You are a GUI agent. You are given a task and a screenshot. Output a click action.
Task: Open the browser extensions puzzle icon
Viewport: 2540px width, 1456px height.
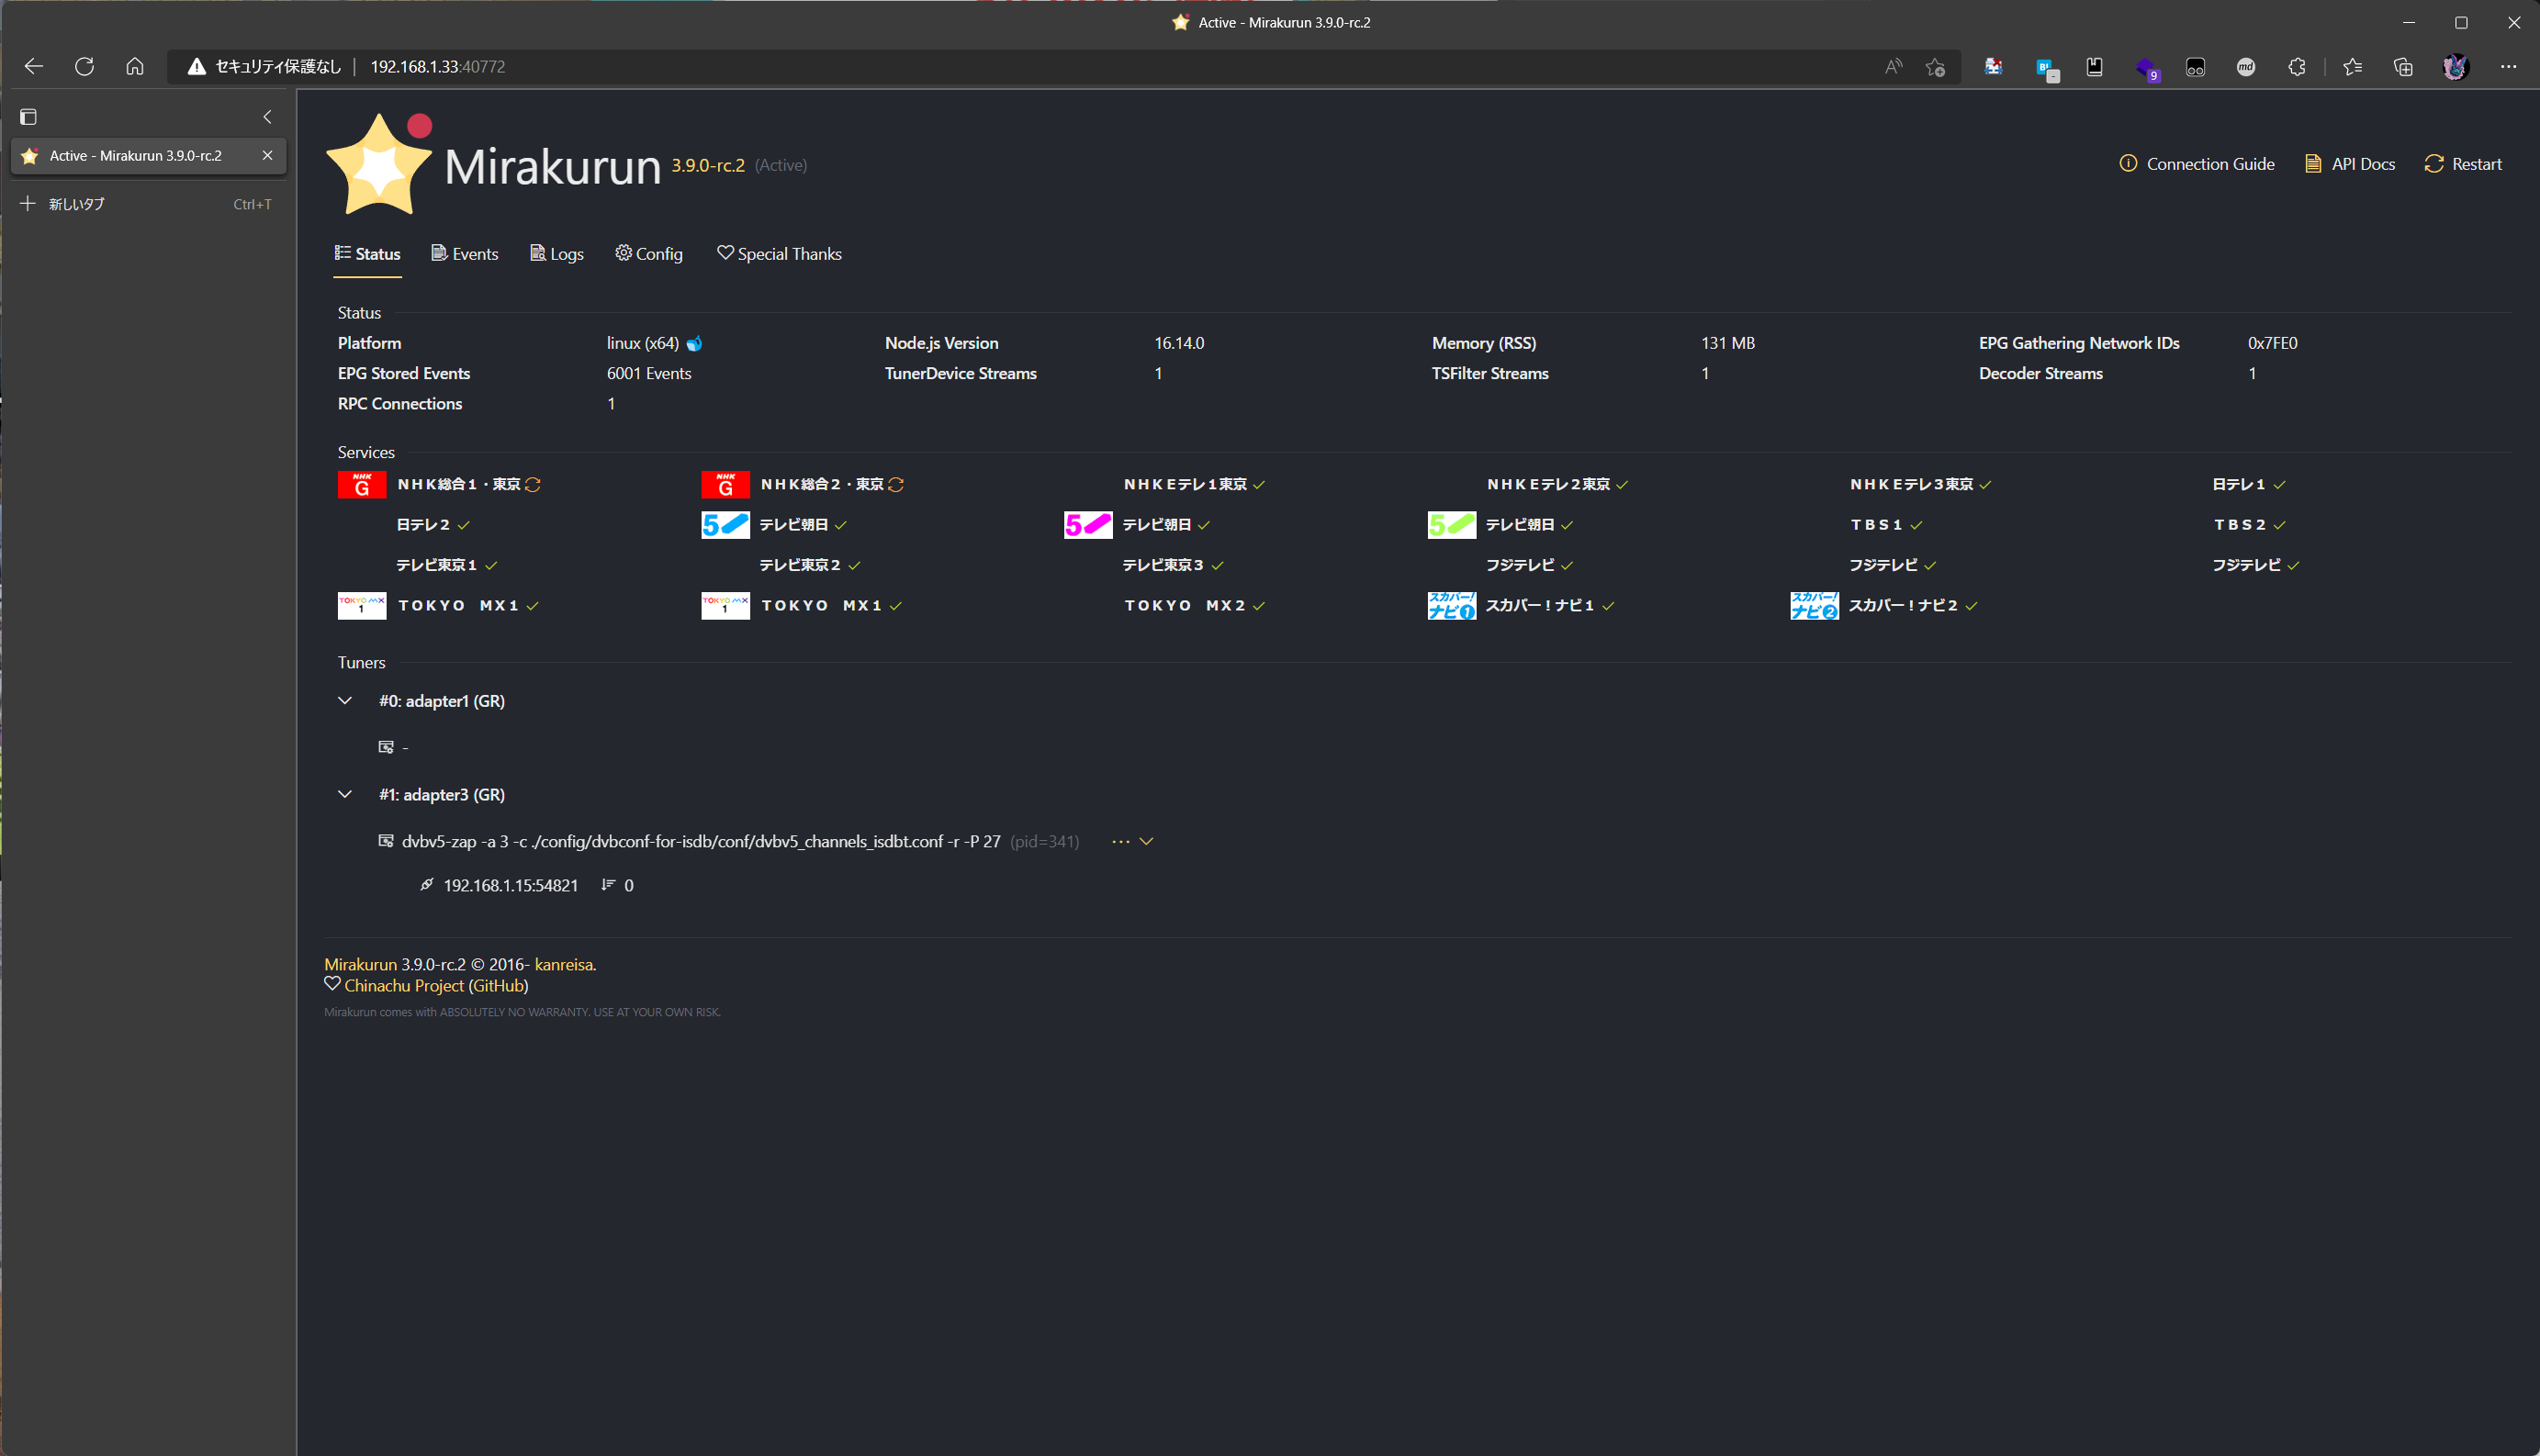point(2296,67)
